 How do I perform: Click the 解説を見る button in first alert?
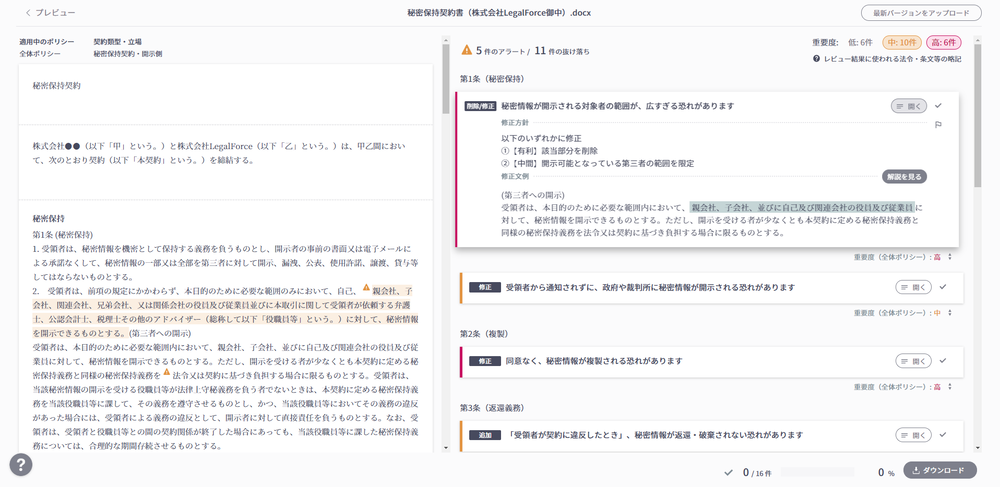(x=904, y=177)
